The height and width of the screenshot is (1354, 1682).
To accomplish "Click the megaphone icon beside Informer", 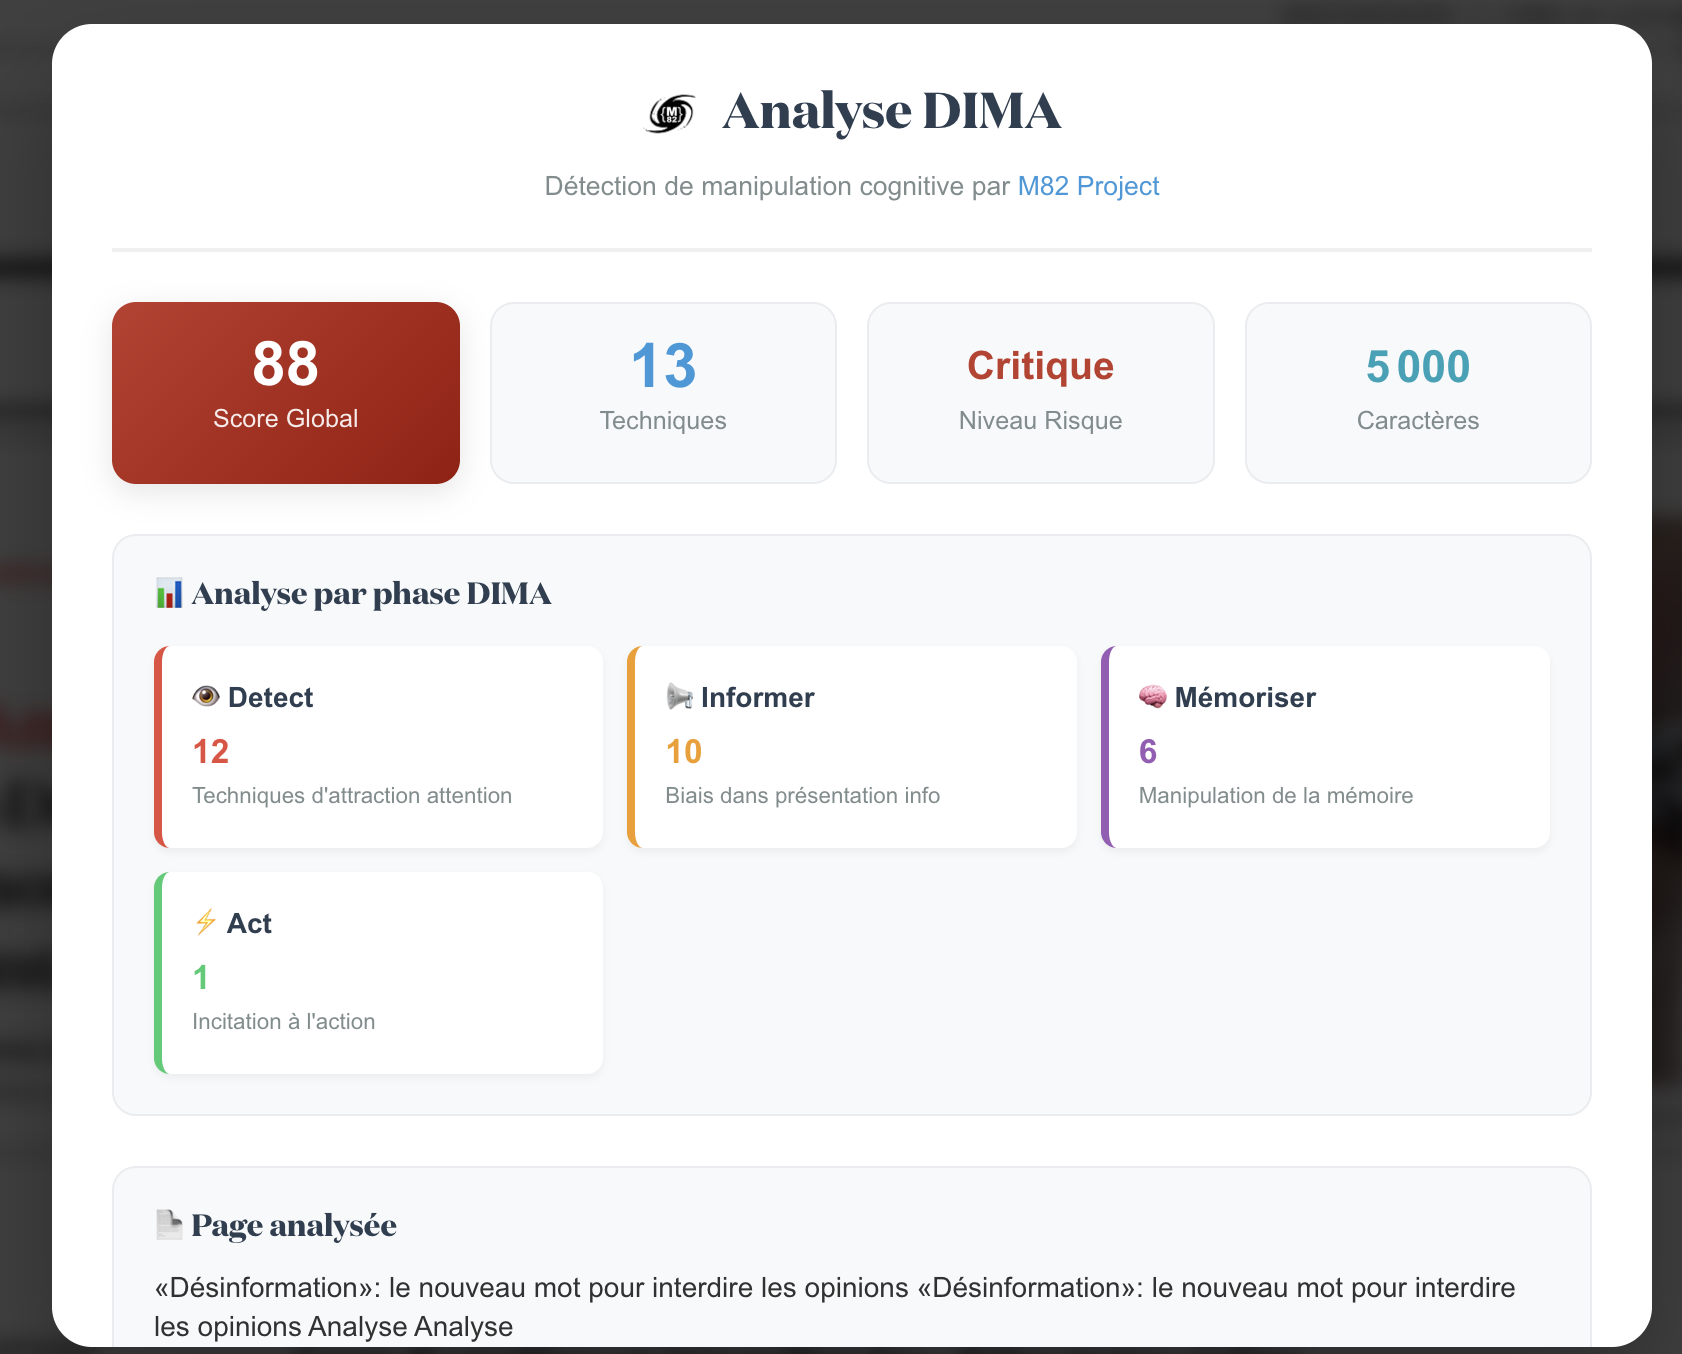I will [x=680, y=697].
